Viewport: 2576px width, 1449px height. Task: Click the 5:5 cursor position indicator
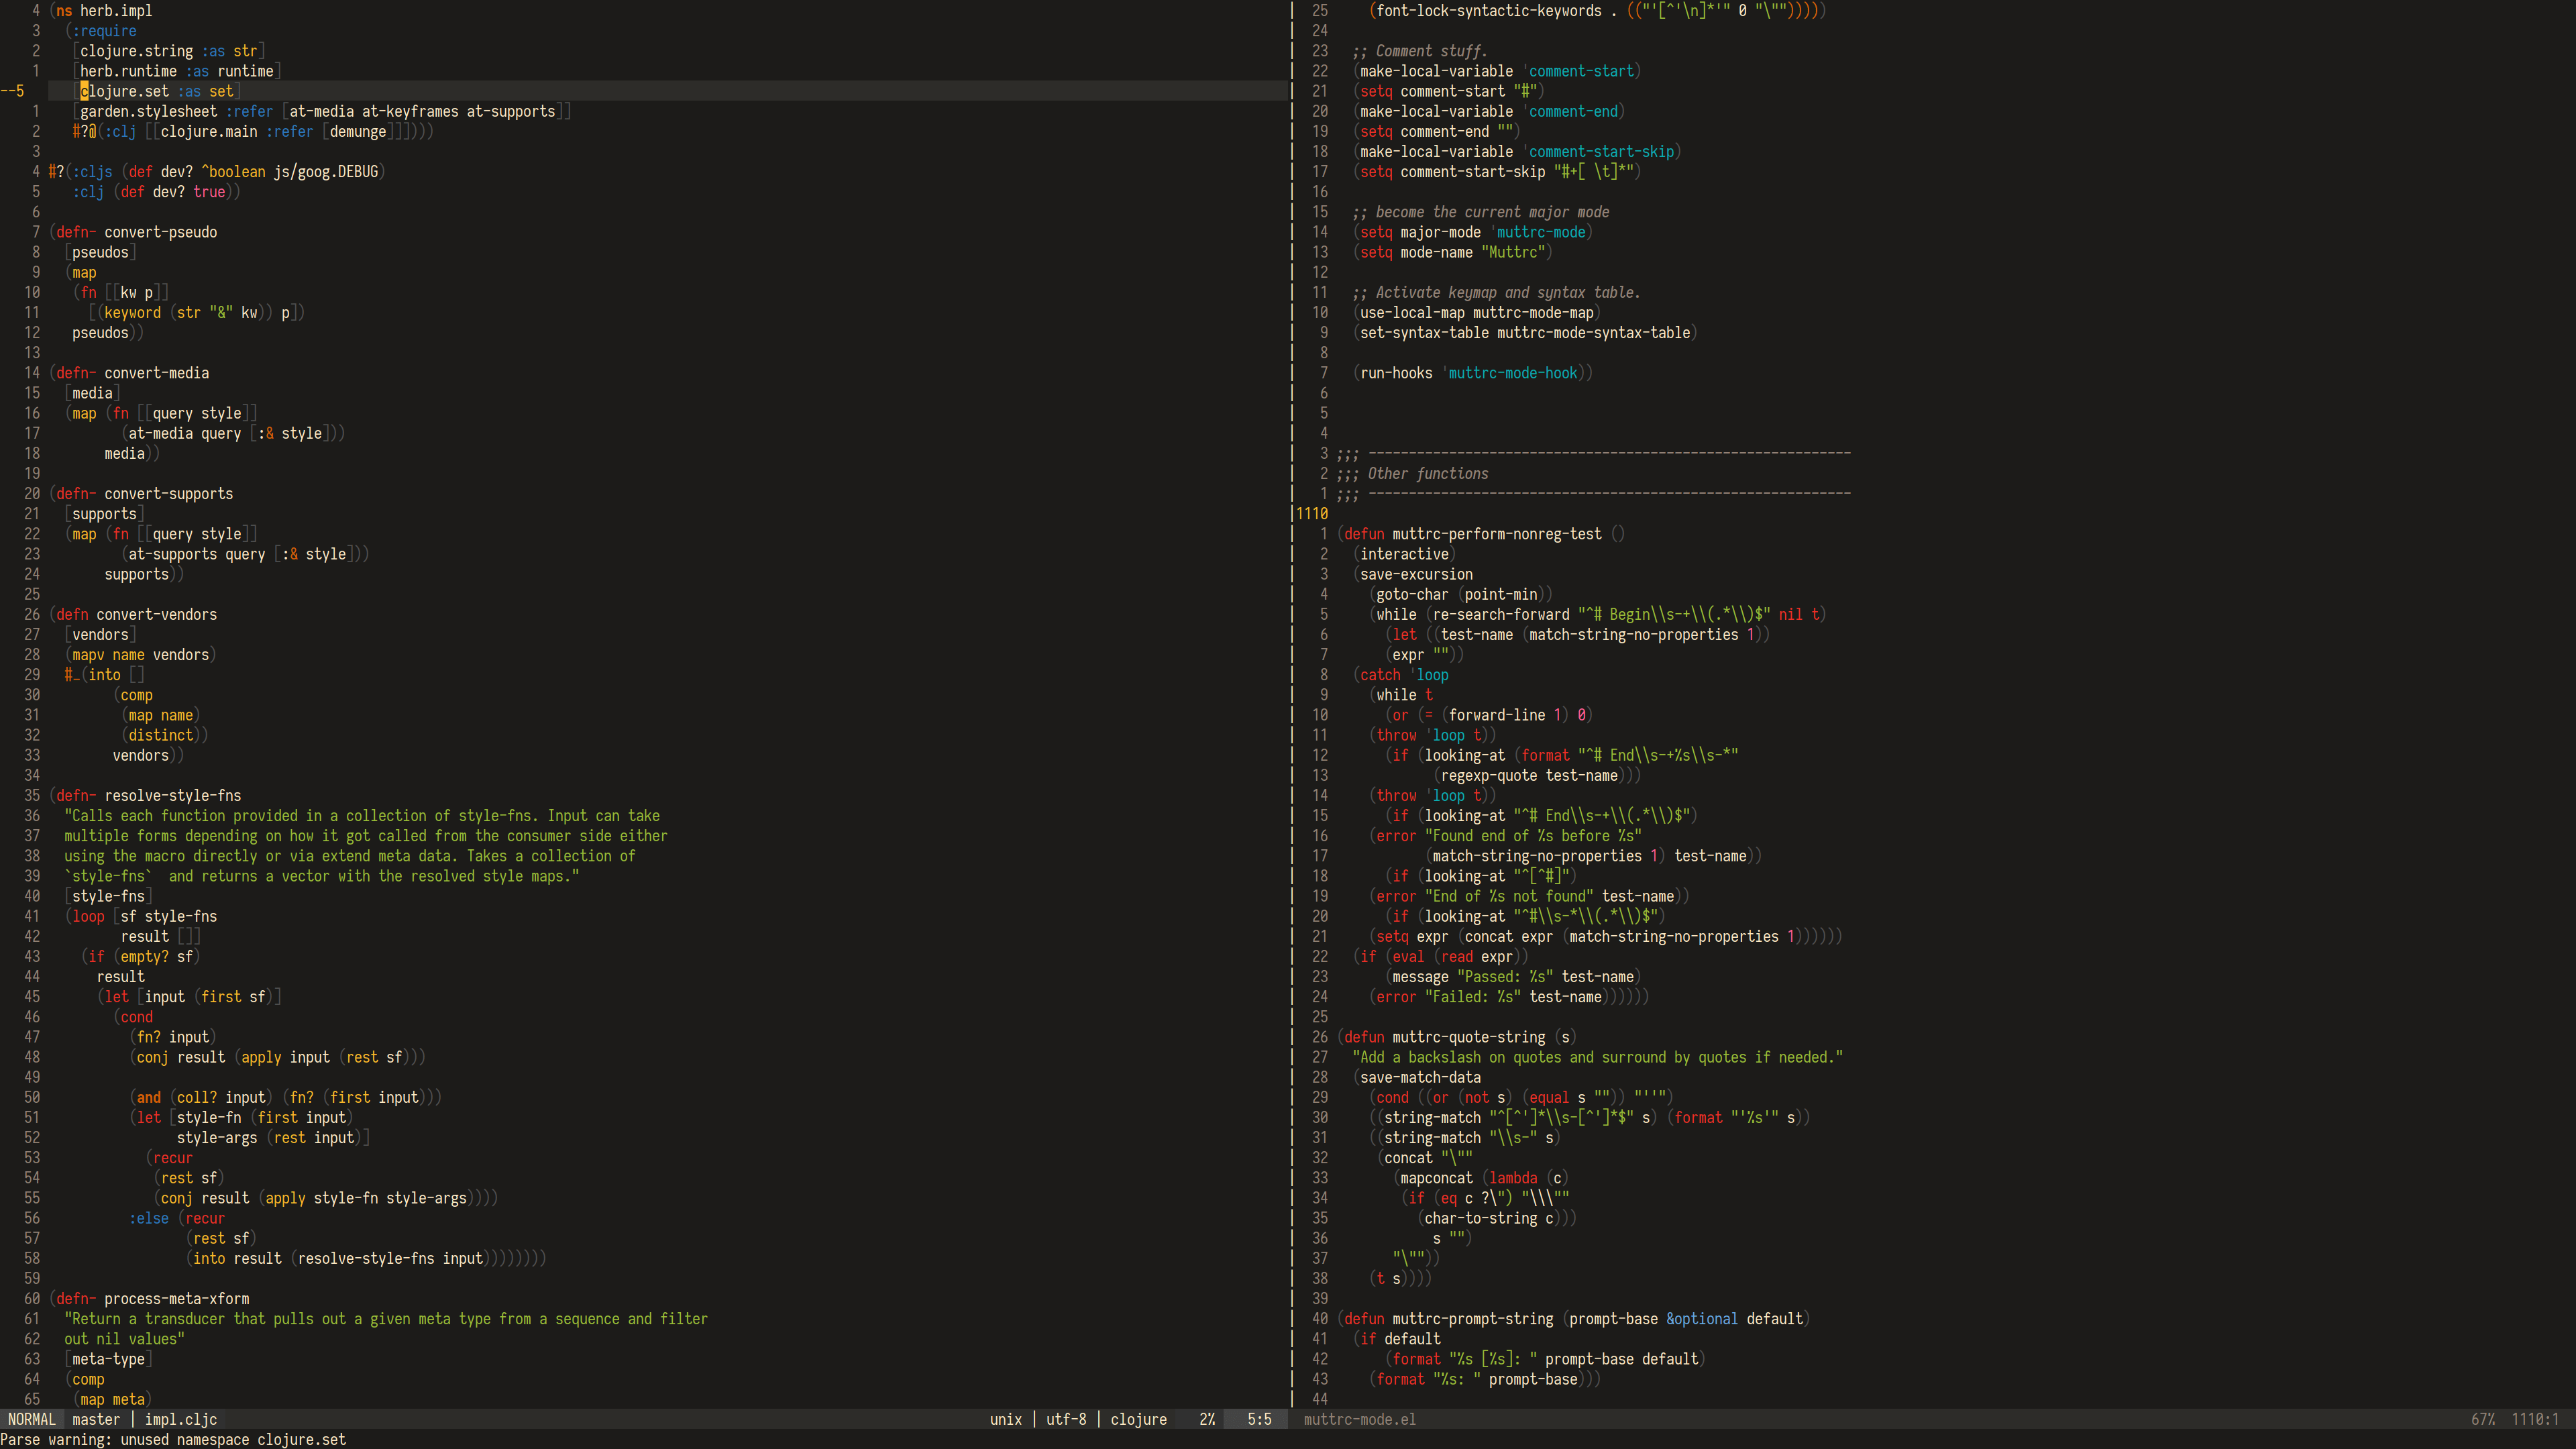1259,1419
